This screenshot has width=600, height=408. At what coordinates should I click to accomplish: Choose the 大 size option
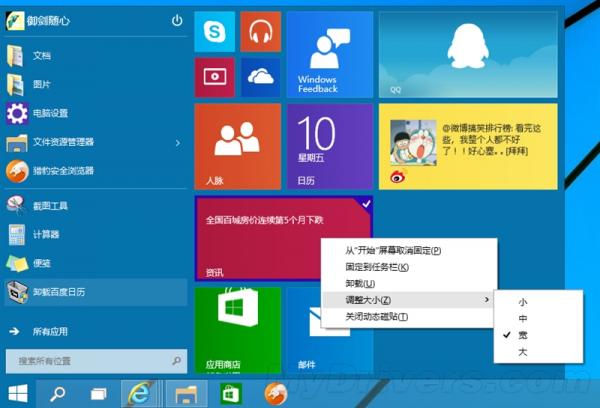[523, 352]
